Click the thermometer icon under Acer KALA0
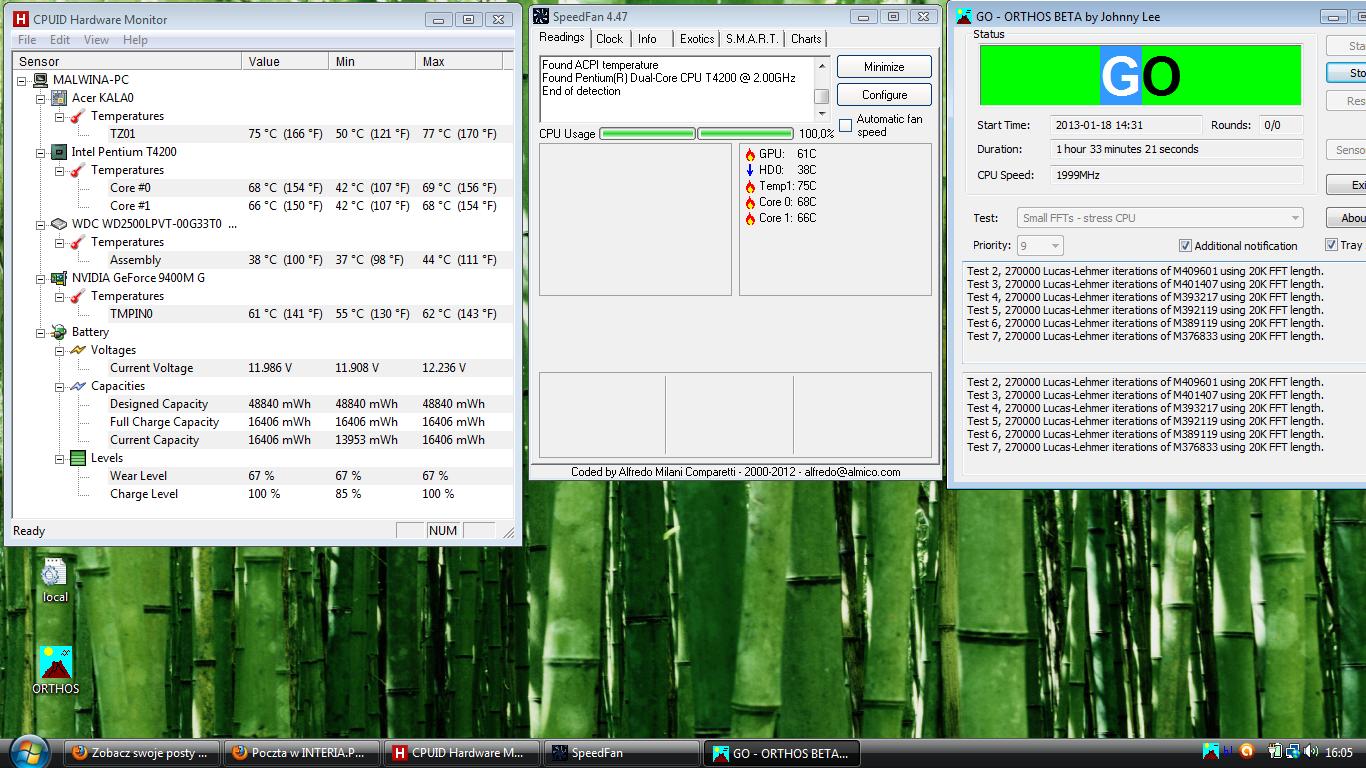The image size is (1366, 768). click(78, 116)
